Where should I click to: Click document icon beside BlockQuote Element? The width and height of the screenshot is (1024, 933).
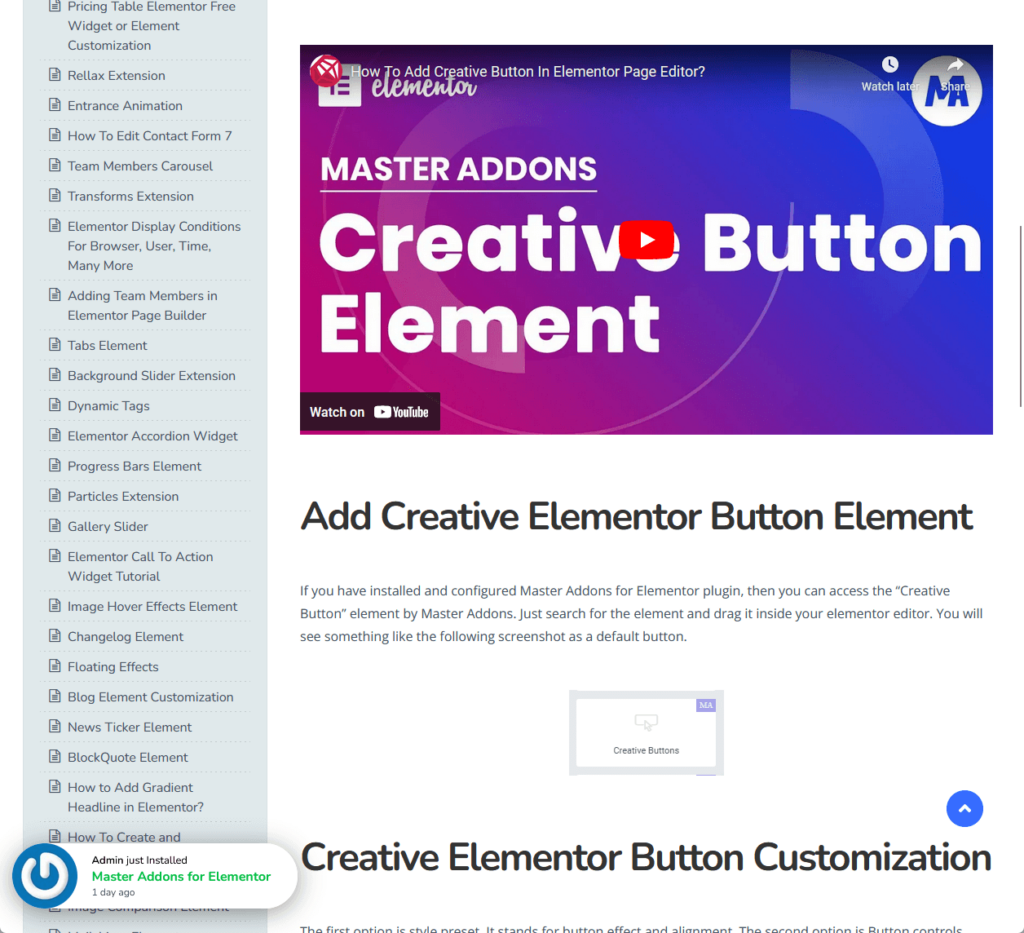55,755
